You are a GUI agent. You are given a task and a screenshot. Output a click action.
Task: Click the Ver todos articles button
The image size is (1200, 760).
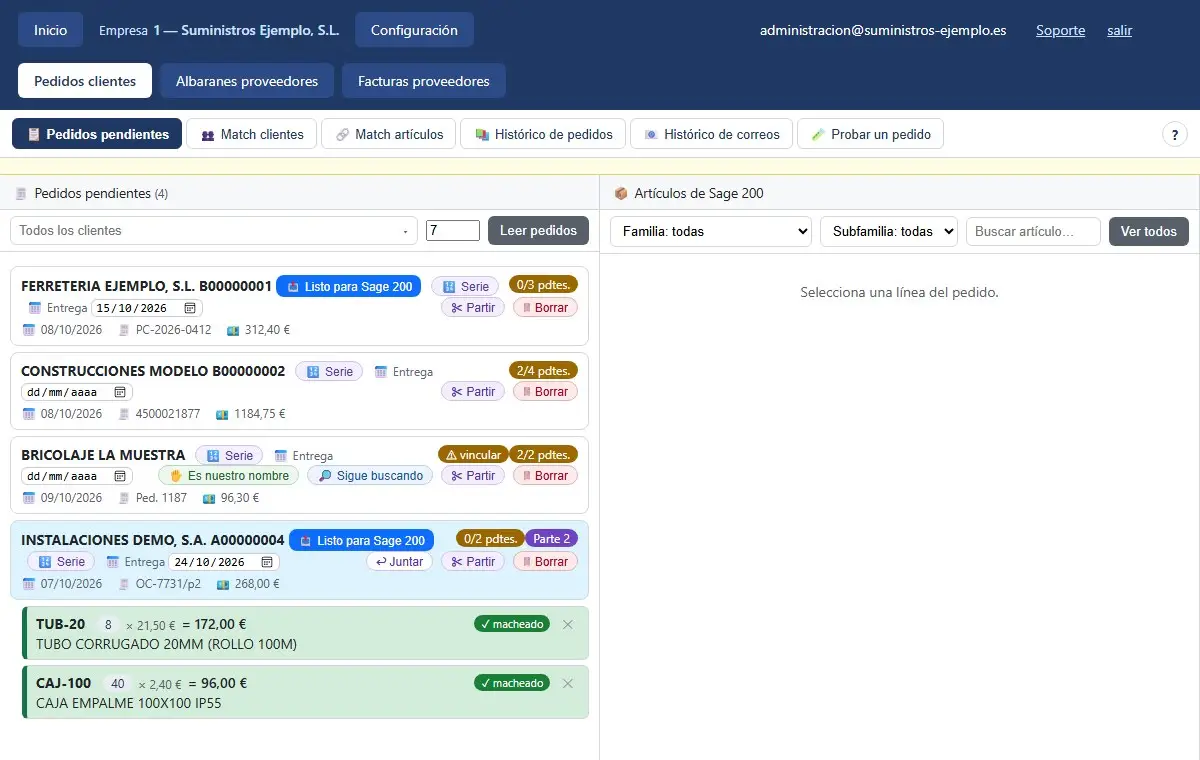coord(1149,231)
